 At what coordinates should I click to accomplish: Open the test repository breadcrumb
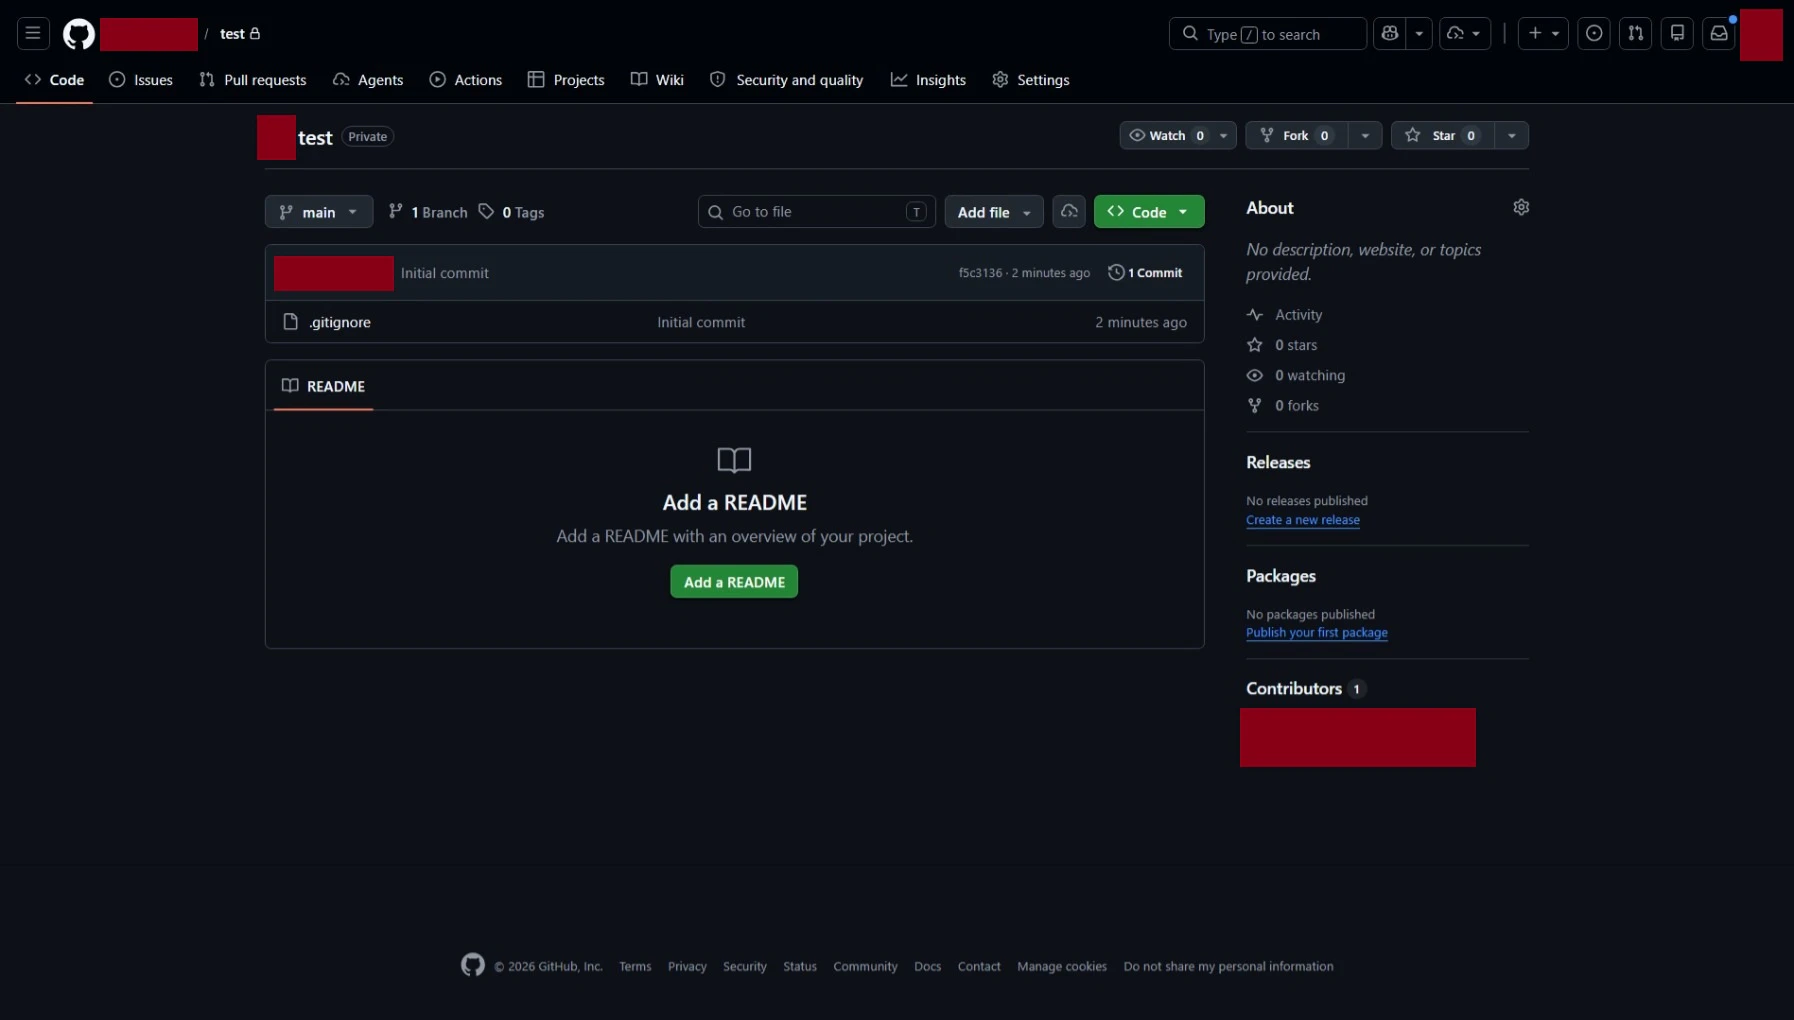232,34
